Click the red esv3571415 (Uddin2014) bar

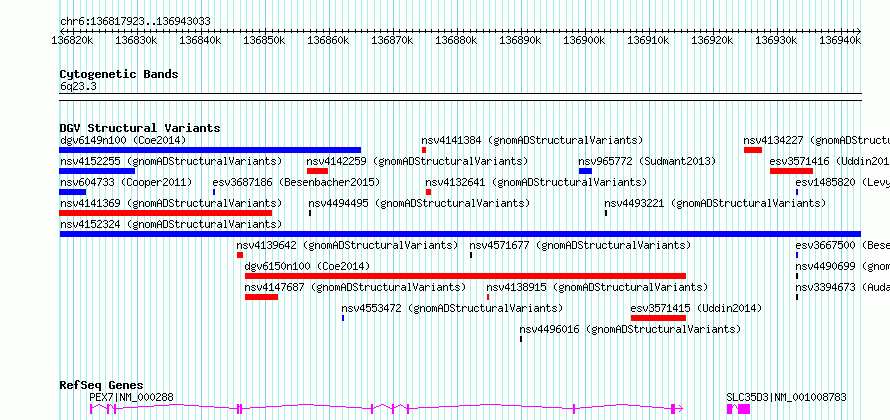click(658, 318)
